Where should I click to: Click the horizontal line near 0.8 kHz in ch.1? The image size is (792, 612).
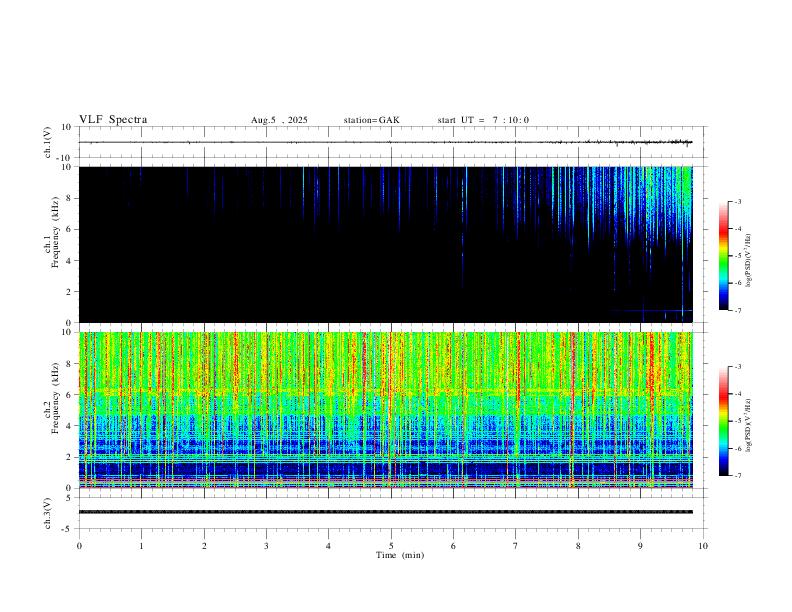(x=651, y=310)
